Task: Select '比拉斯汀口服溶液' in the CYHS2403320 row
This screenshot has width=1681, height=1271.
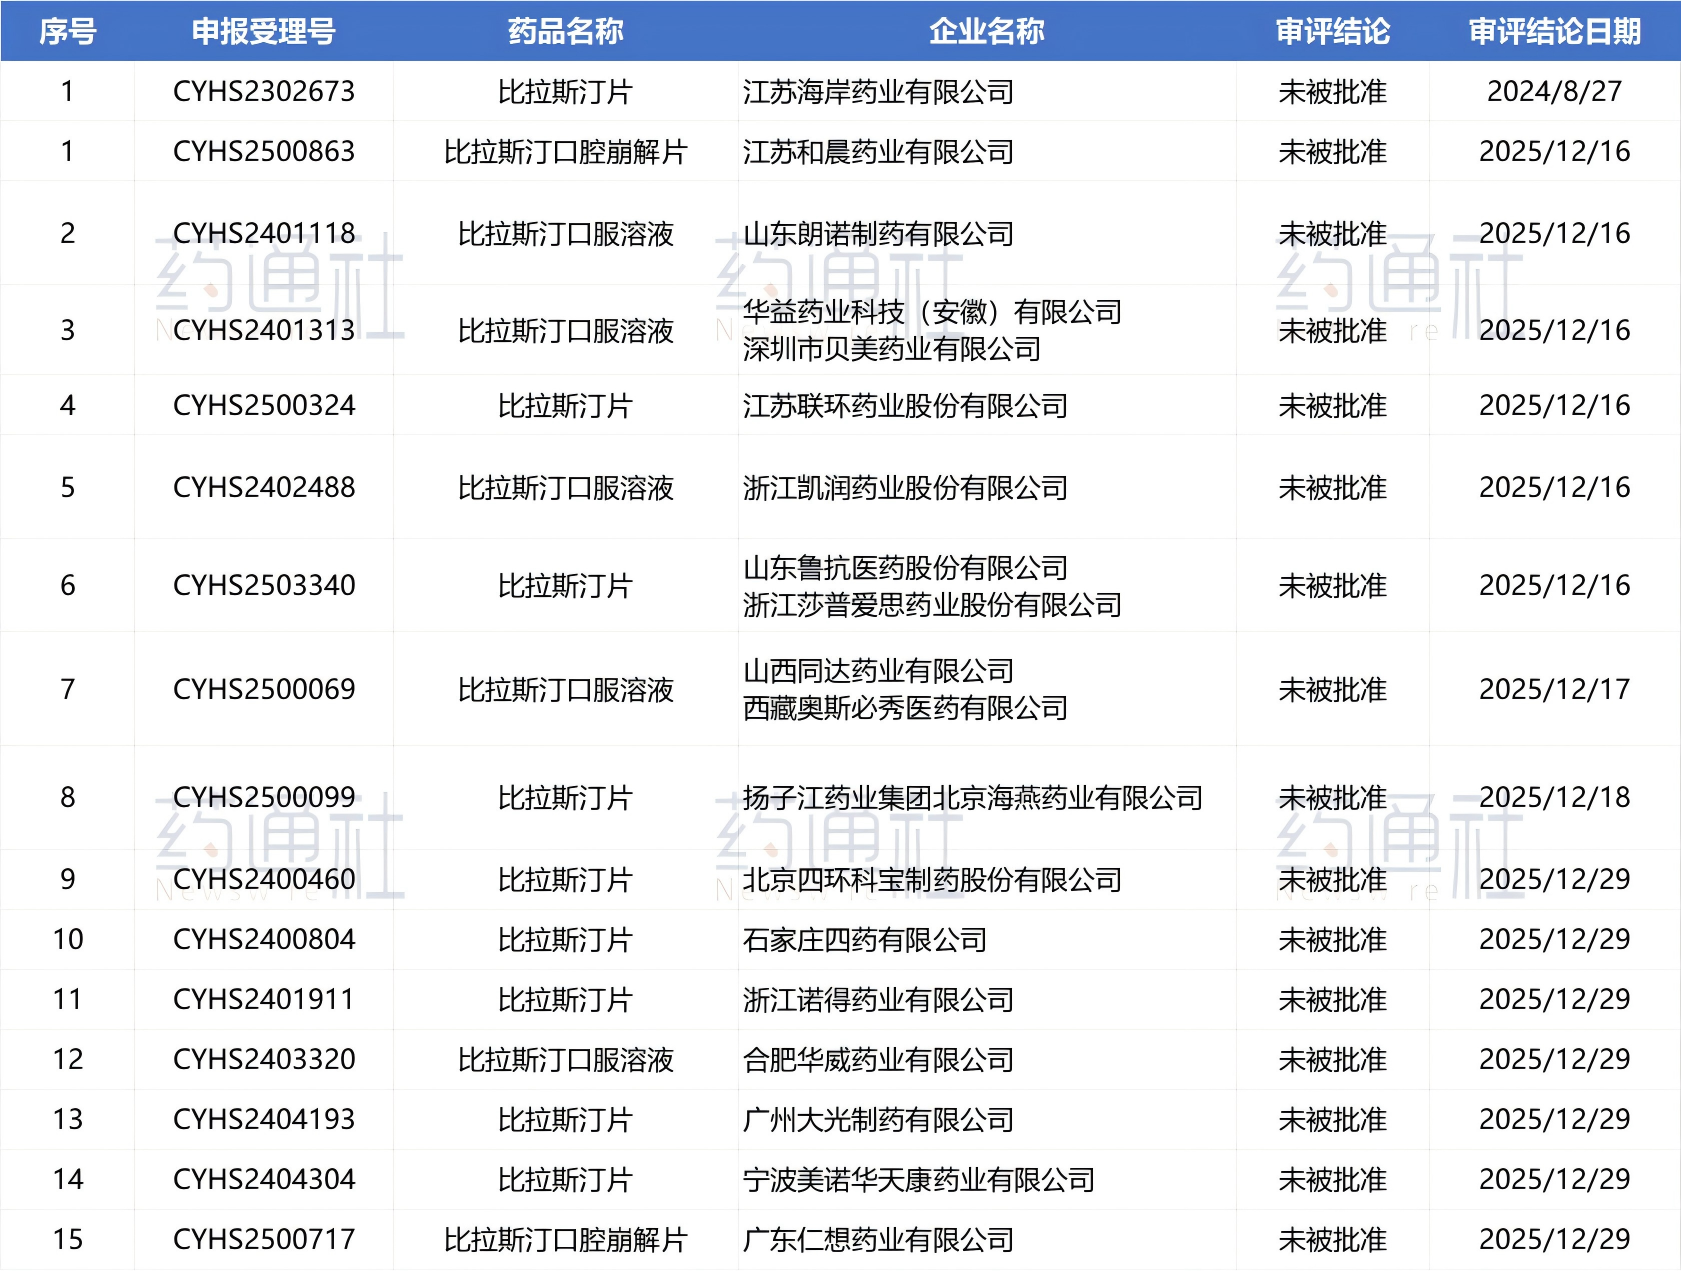Action: click(x=566, y=1060)
